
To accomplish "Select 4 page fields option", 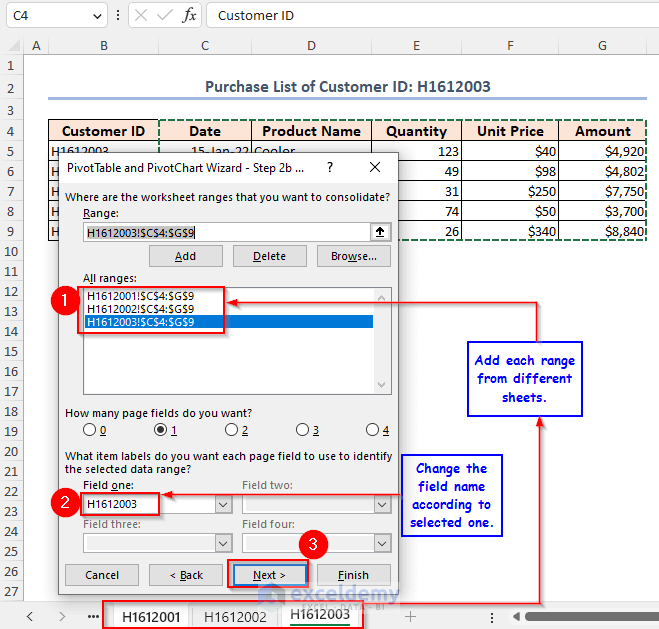I will (x=372, y=430).
